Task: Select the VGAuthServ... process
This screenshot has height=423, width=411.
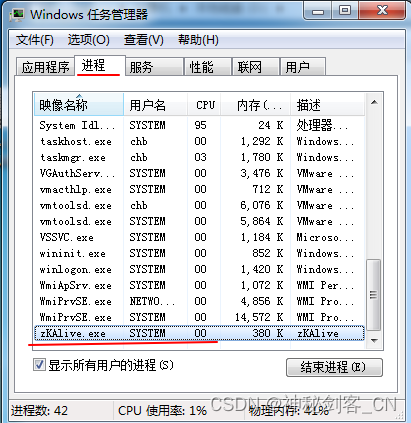Action: 199,173
